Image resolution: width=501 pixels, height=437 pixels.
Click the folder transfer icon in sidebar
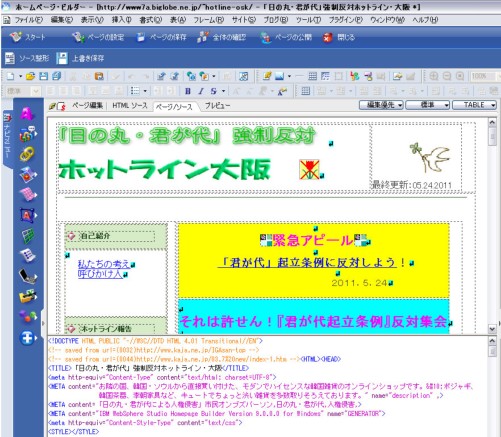28,296
